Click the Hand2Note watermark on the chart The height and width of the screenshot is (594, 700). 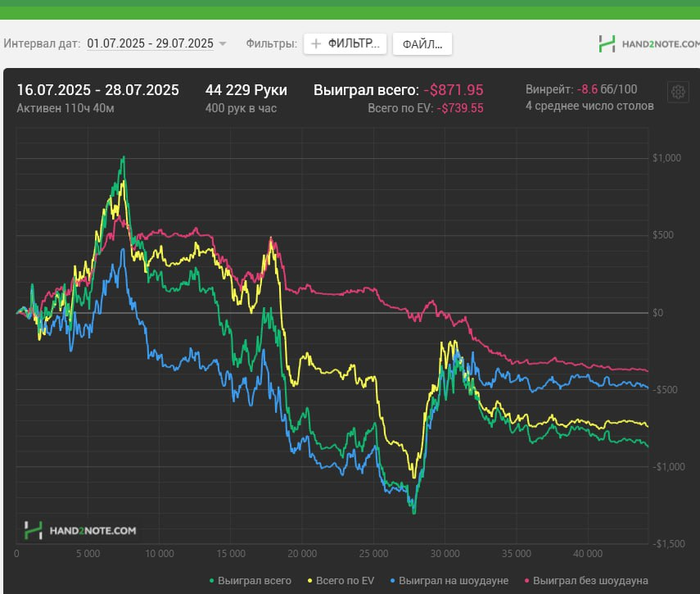click(x=80, y=530)
